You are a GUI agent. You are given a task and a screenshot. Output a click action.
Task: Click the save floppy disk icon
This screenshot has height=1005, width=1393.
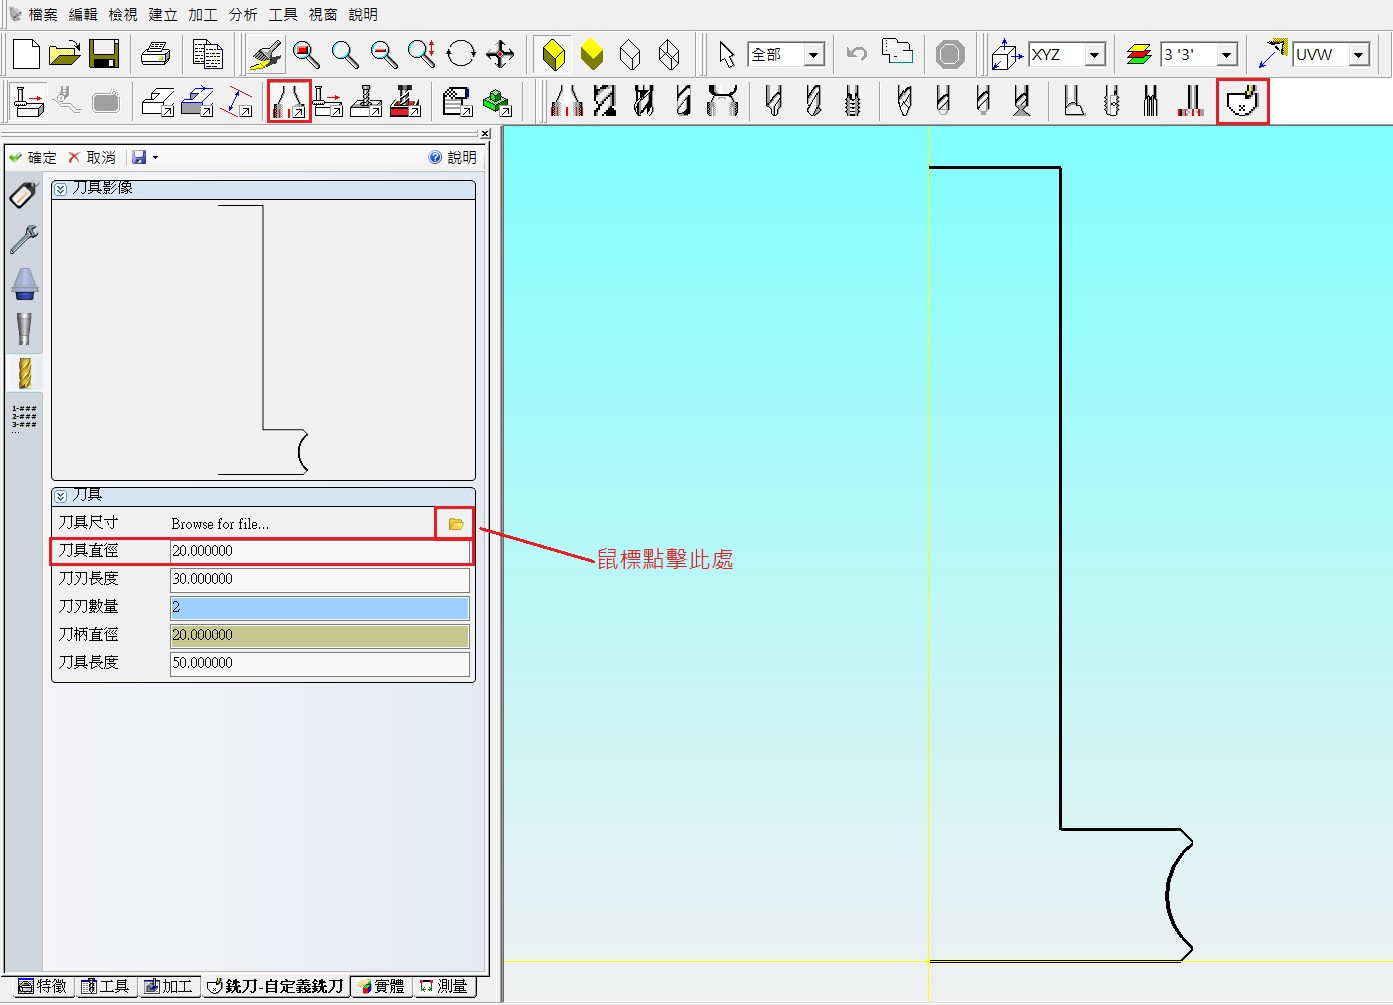104,55
